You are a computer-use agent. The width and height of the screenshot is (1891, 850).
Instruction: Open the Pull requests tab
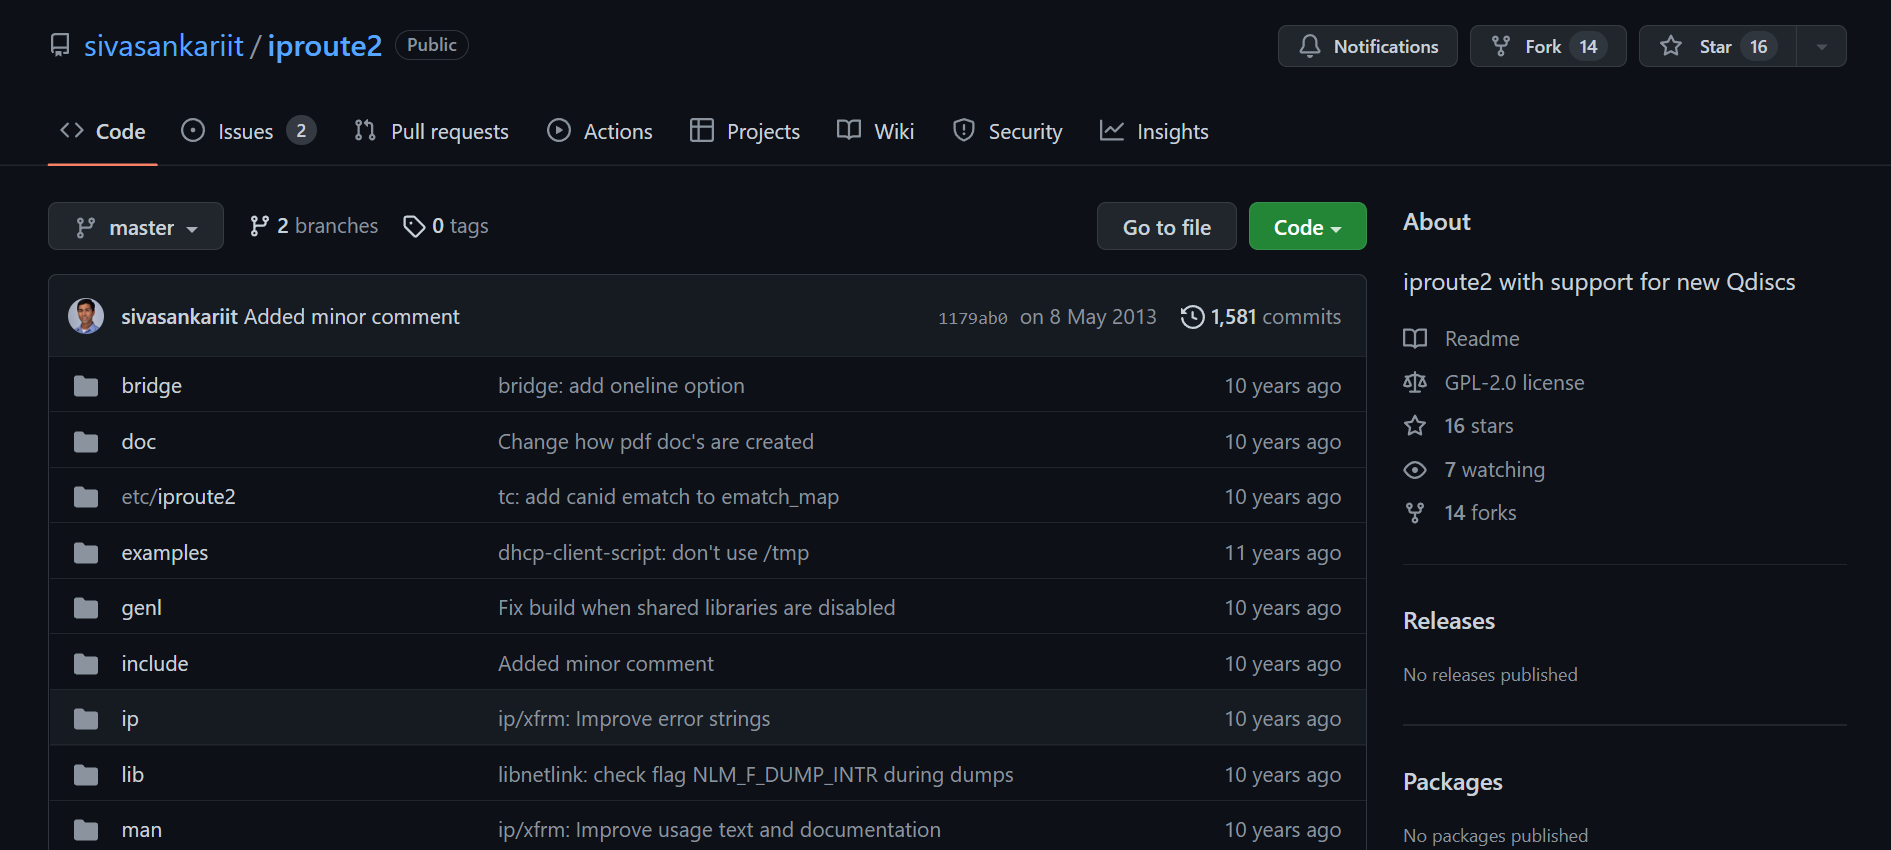tap(431, 132)
